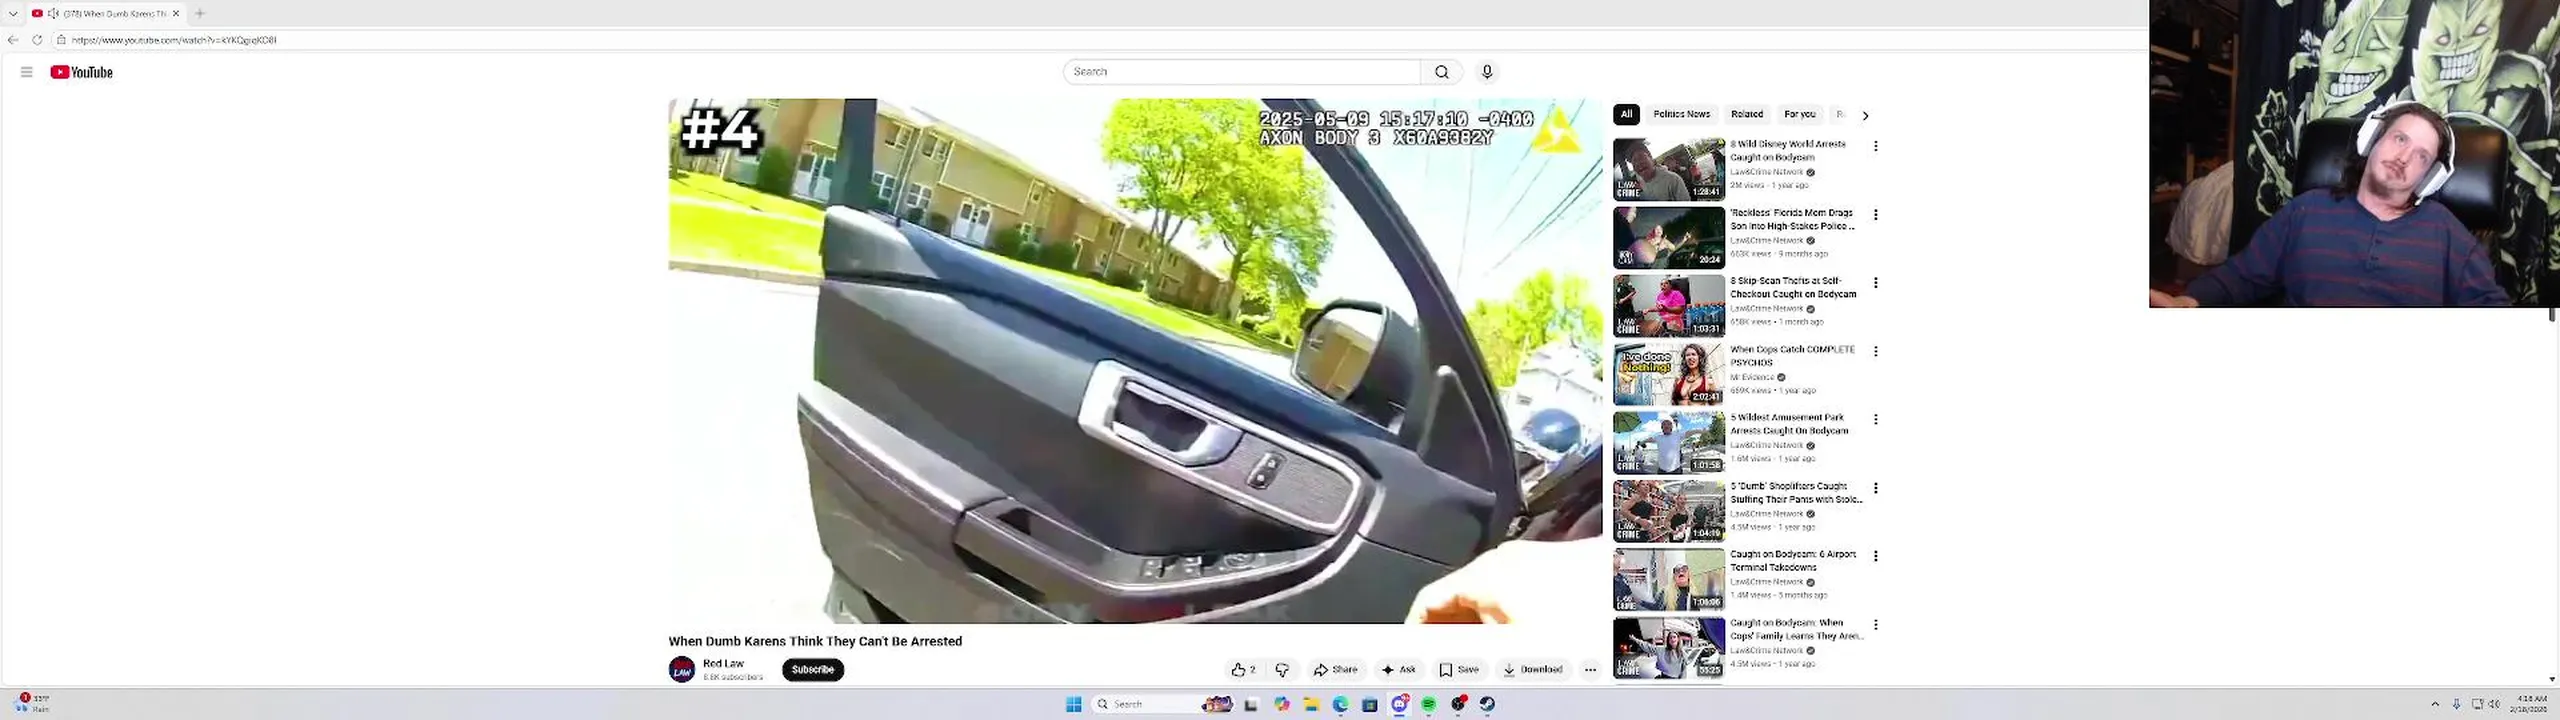Open Spotify from taskbar
Viewport: 2560px width, 720px height.
tap(1429, 704)
